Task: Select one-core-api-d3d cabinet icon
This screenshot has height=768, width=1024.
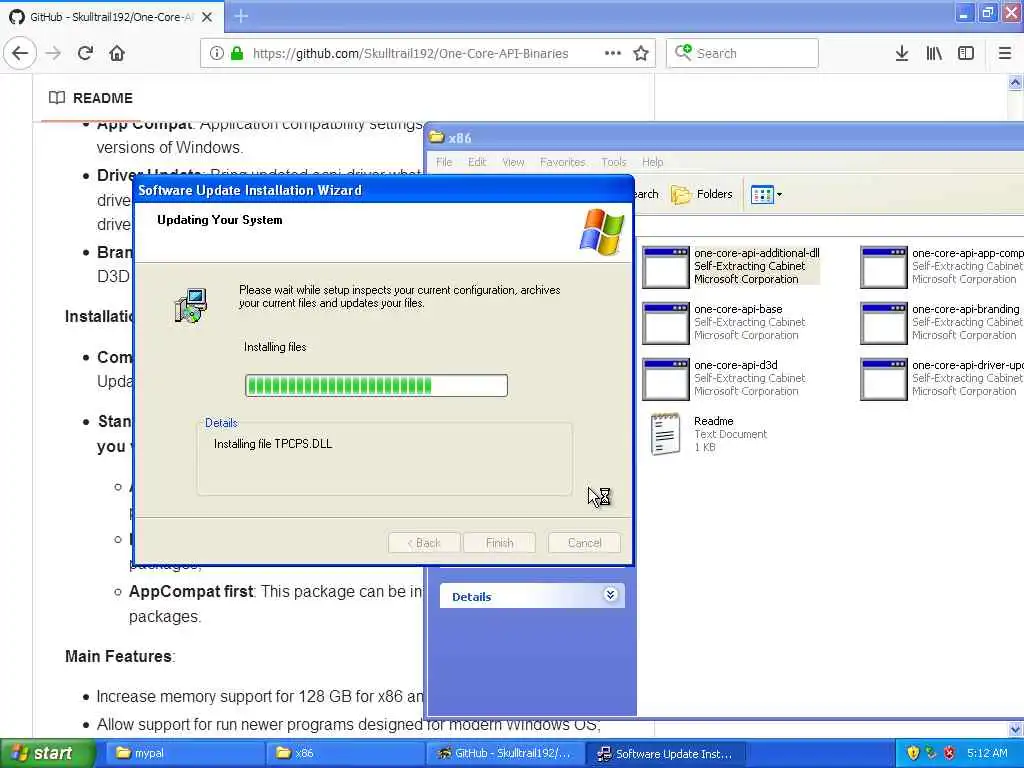Action: 665,379
